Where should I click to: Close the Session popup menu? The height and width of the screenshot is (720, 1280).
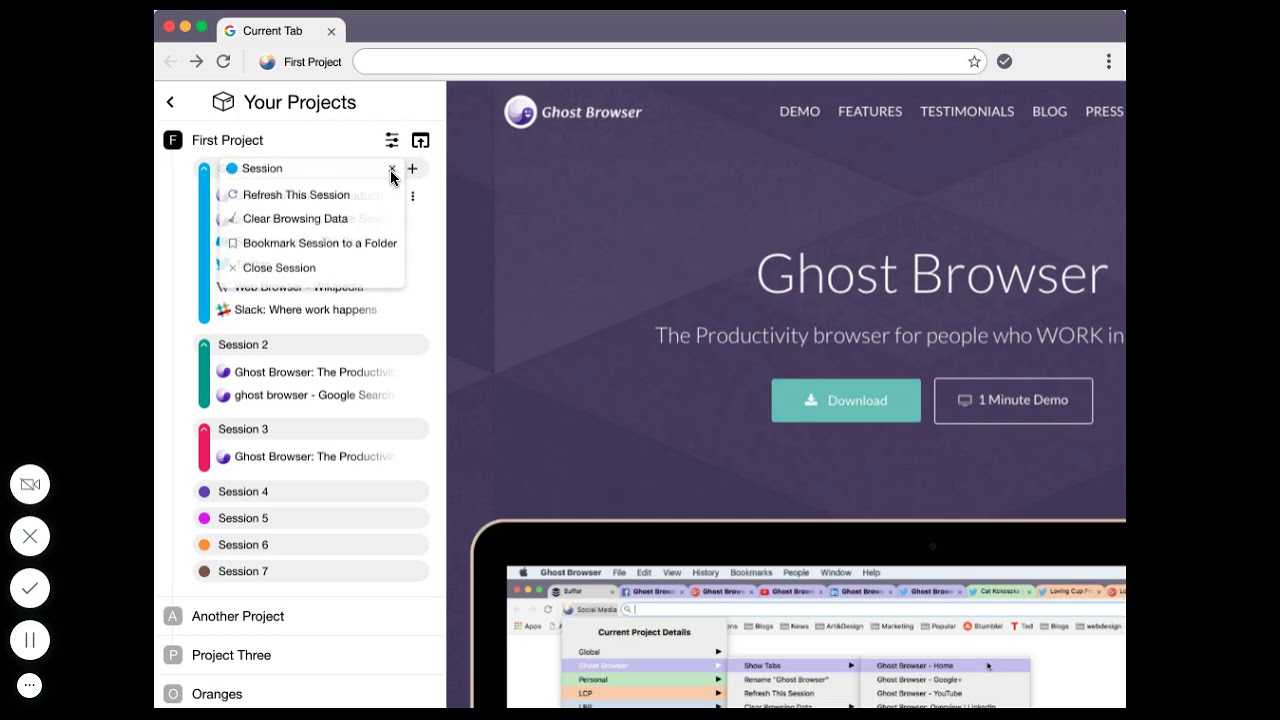(392, 169)
